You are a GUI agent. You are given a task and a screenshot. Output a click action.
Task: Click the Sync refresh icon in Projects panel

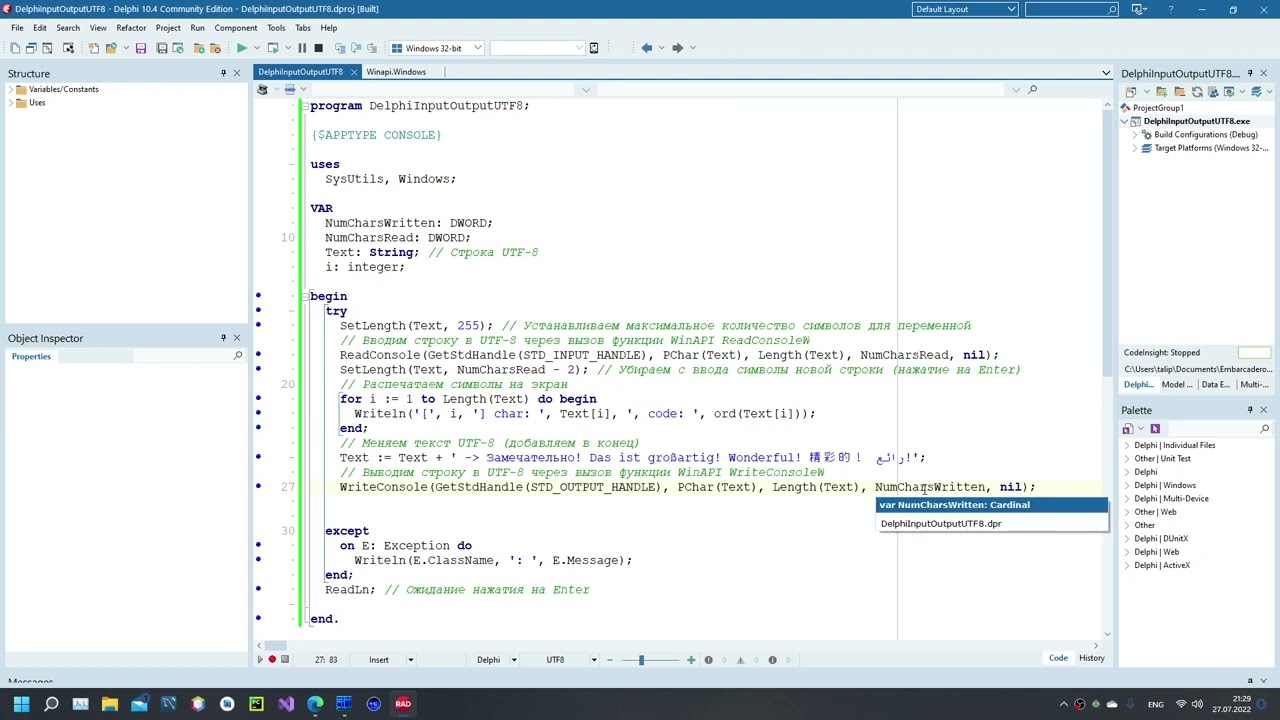click(1197, 91)
